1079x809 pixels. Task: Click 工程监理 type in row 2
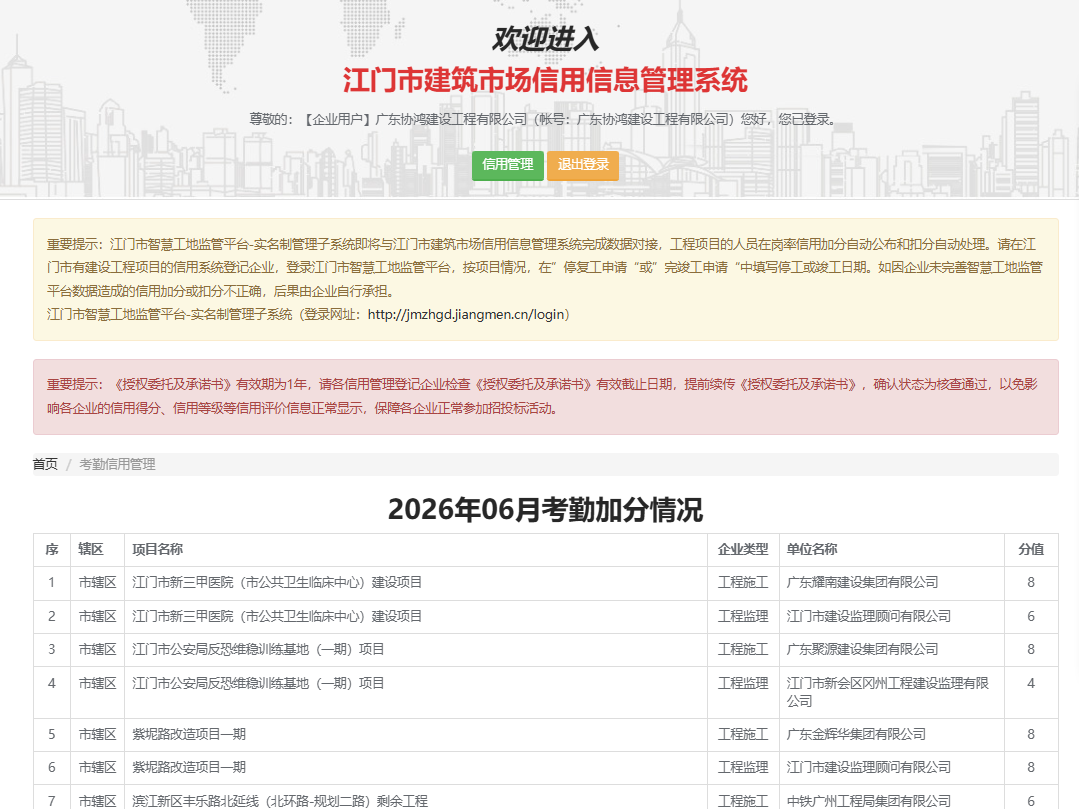point(743,616)
